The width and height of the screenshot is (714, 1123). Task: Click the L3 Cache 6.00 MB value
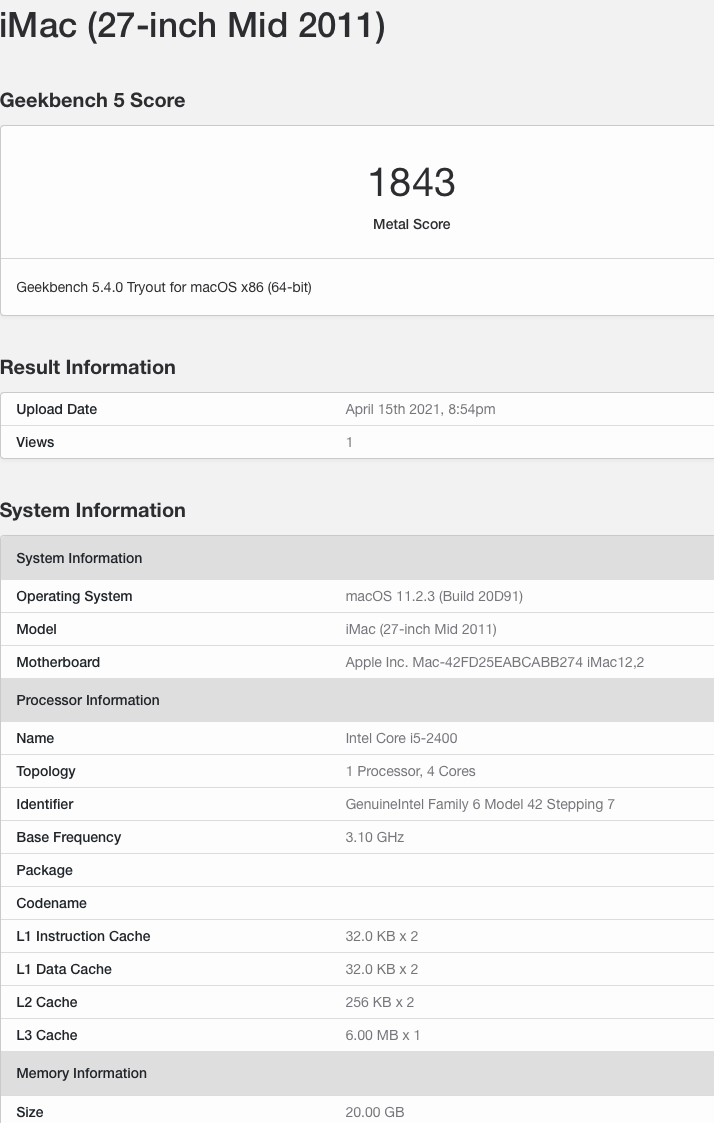[383, 1035]
